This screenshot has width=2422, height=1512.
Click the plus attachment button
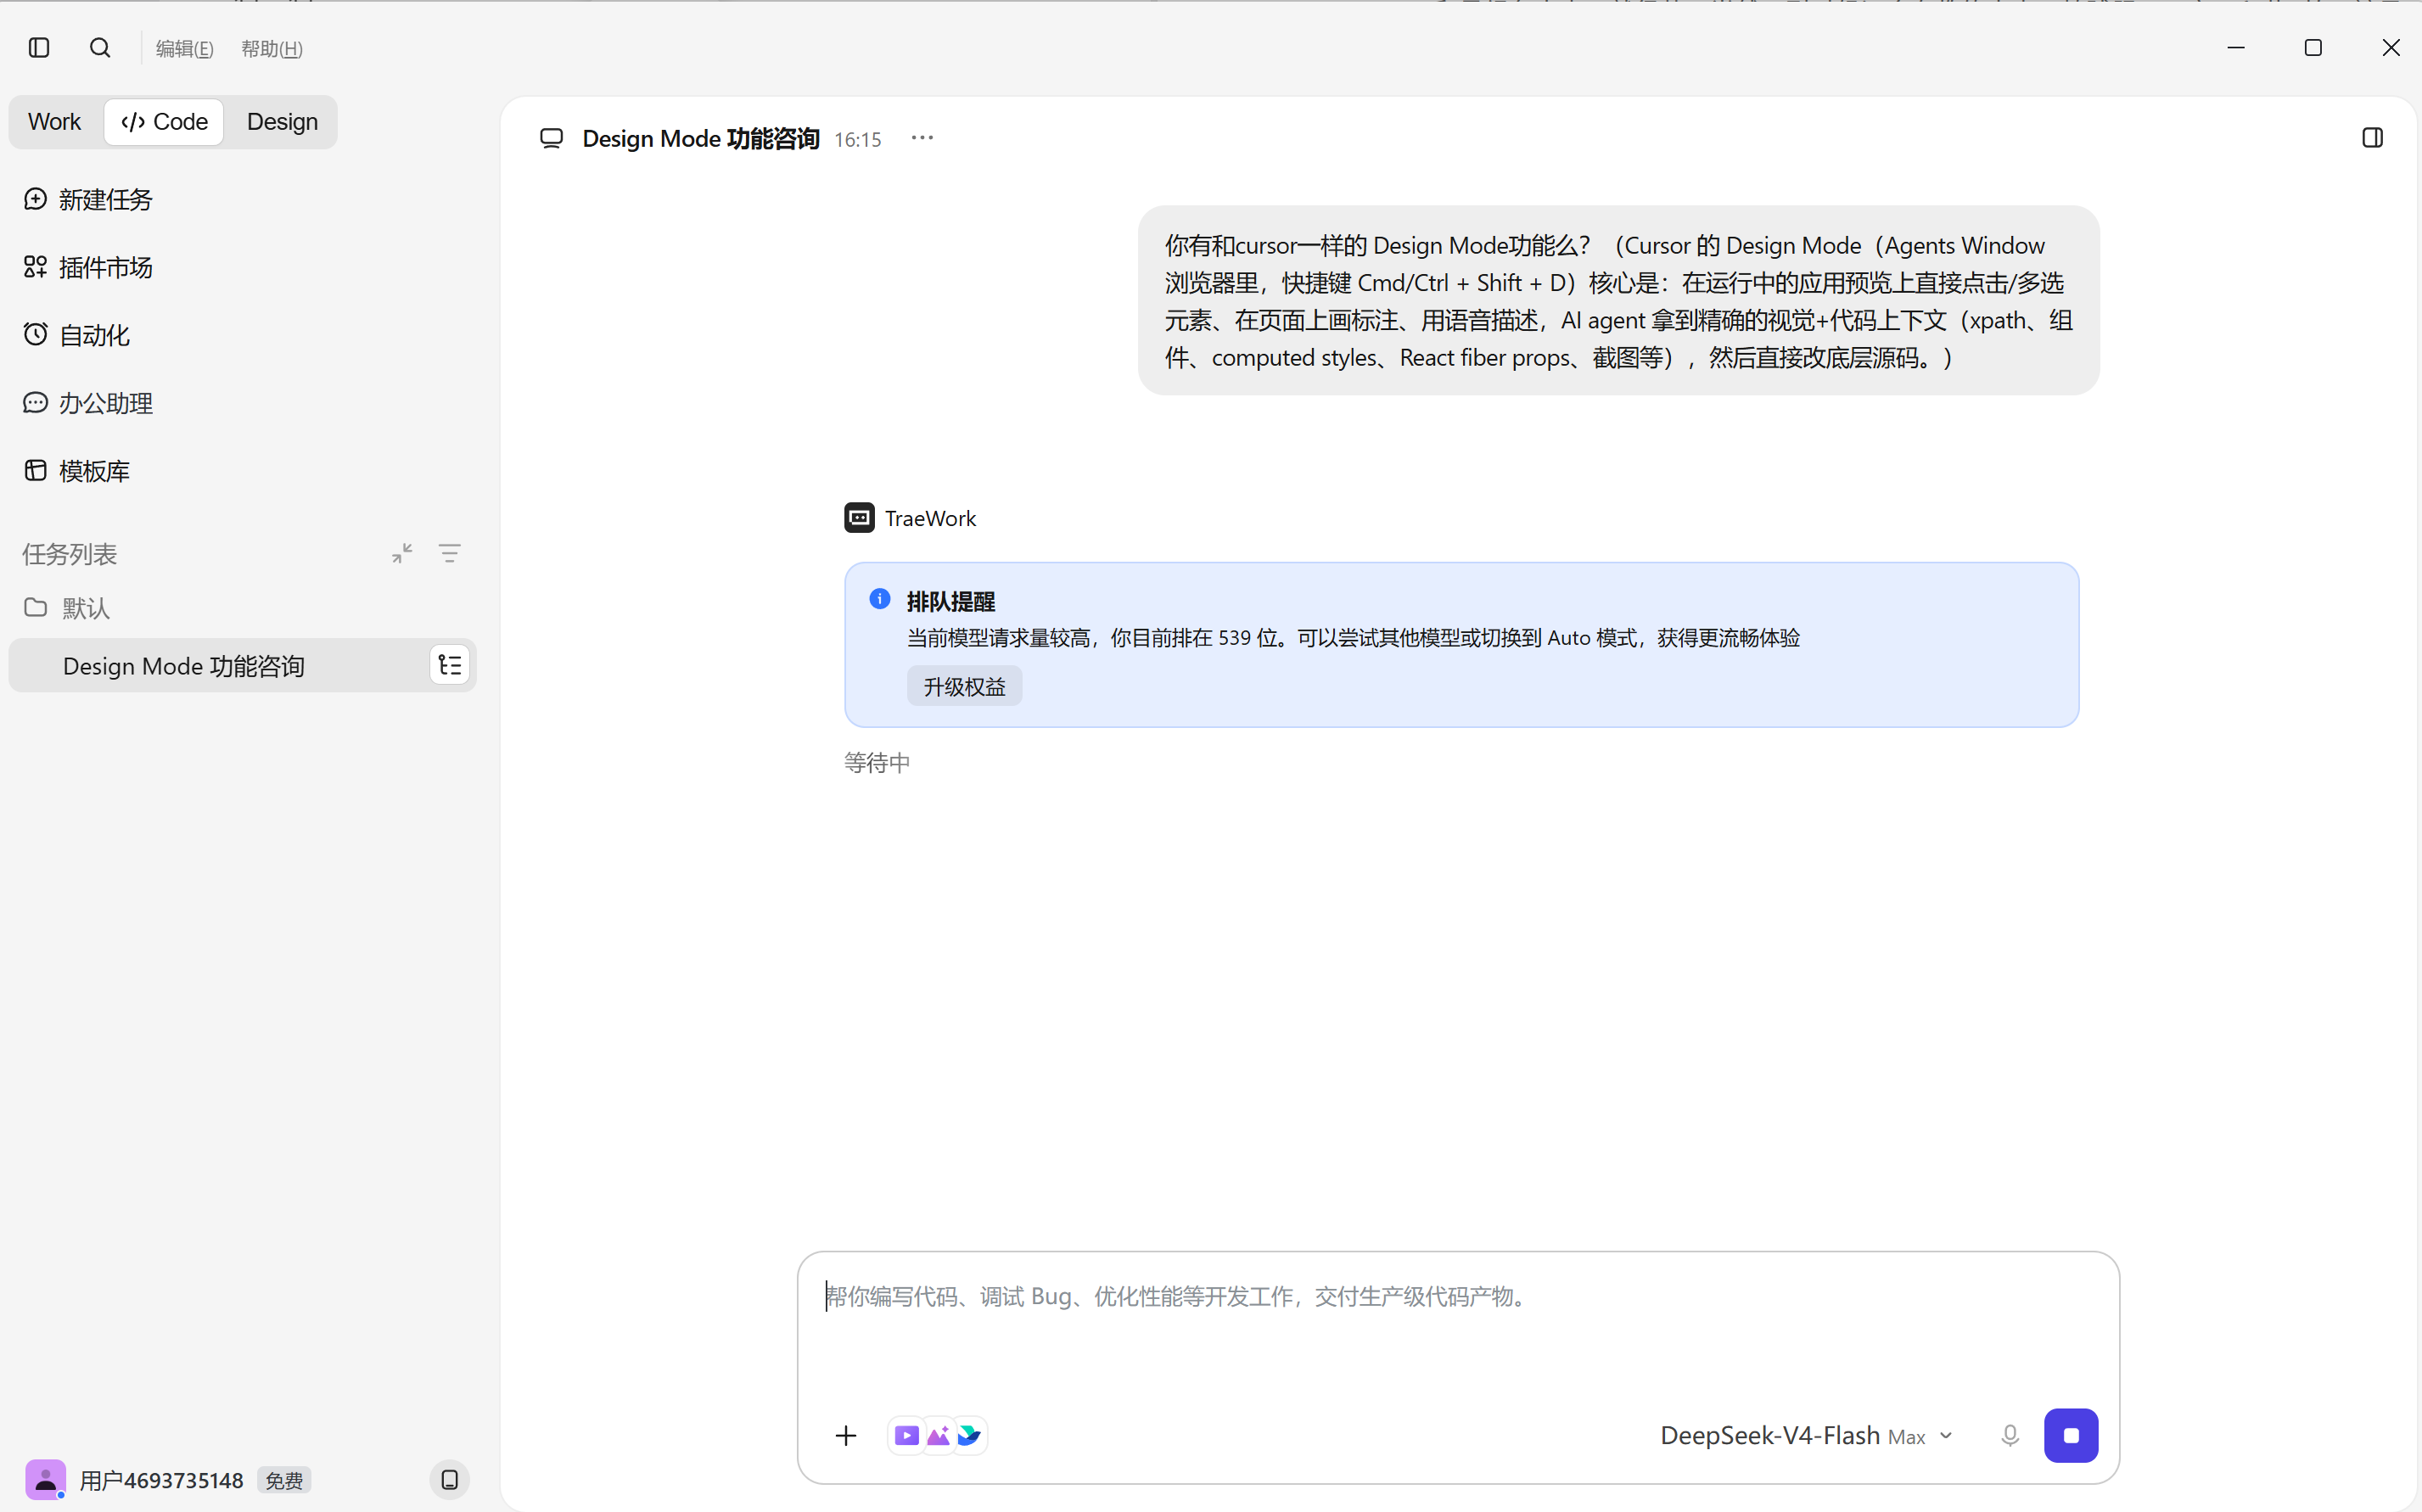846,1436
